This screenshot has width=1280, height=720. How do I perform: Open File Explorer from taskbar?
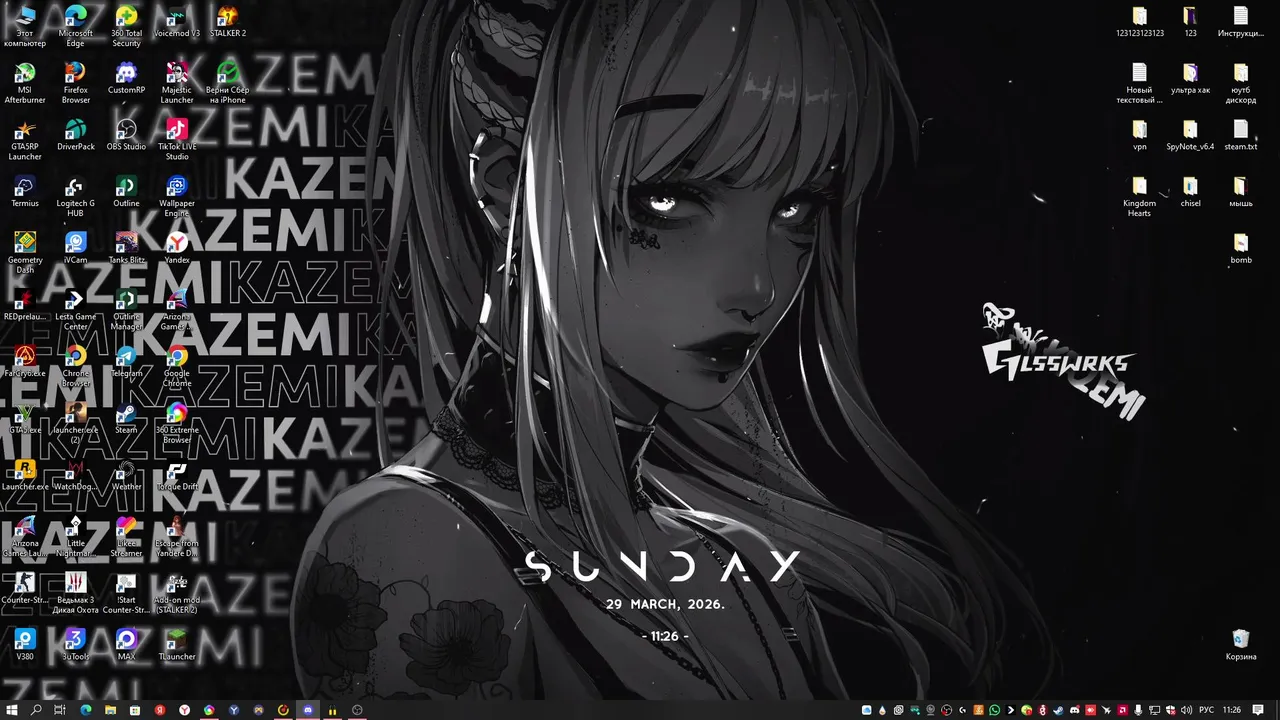(x=110, y=710)
